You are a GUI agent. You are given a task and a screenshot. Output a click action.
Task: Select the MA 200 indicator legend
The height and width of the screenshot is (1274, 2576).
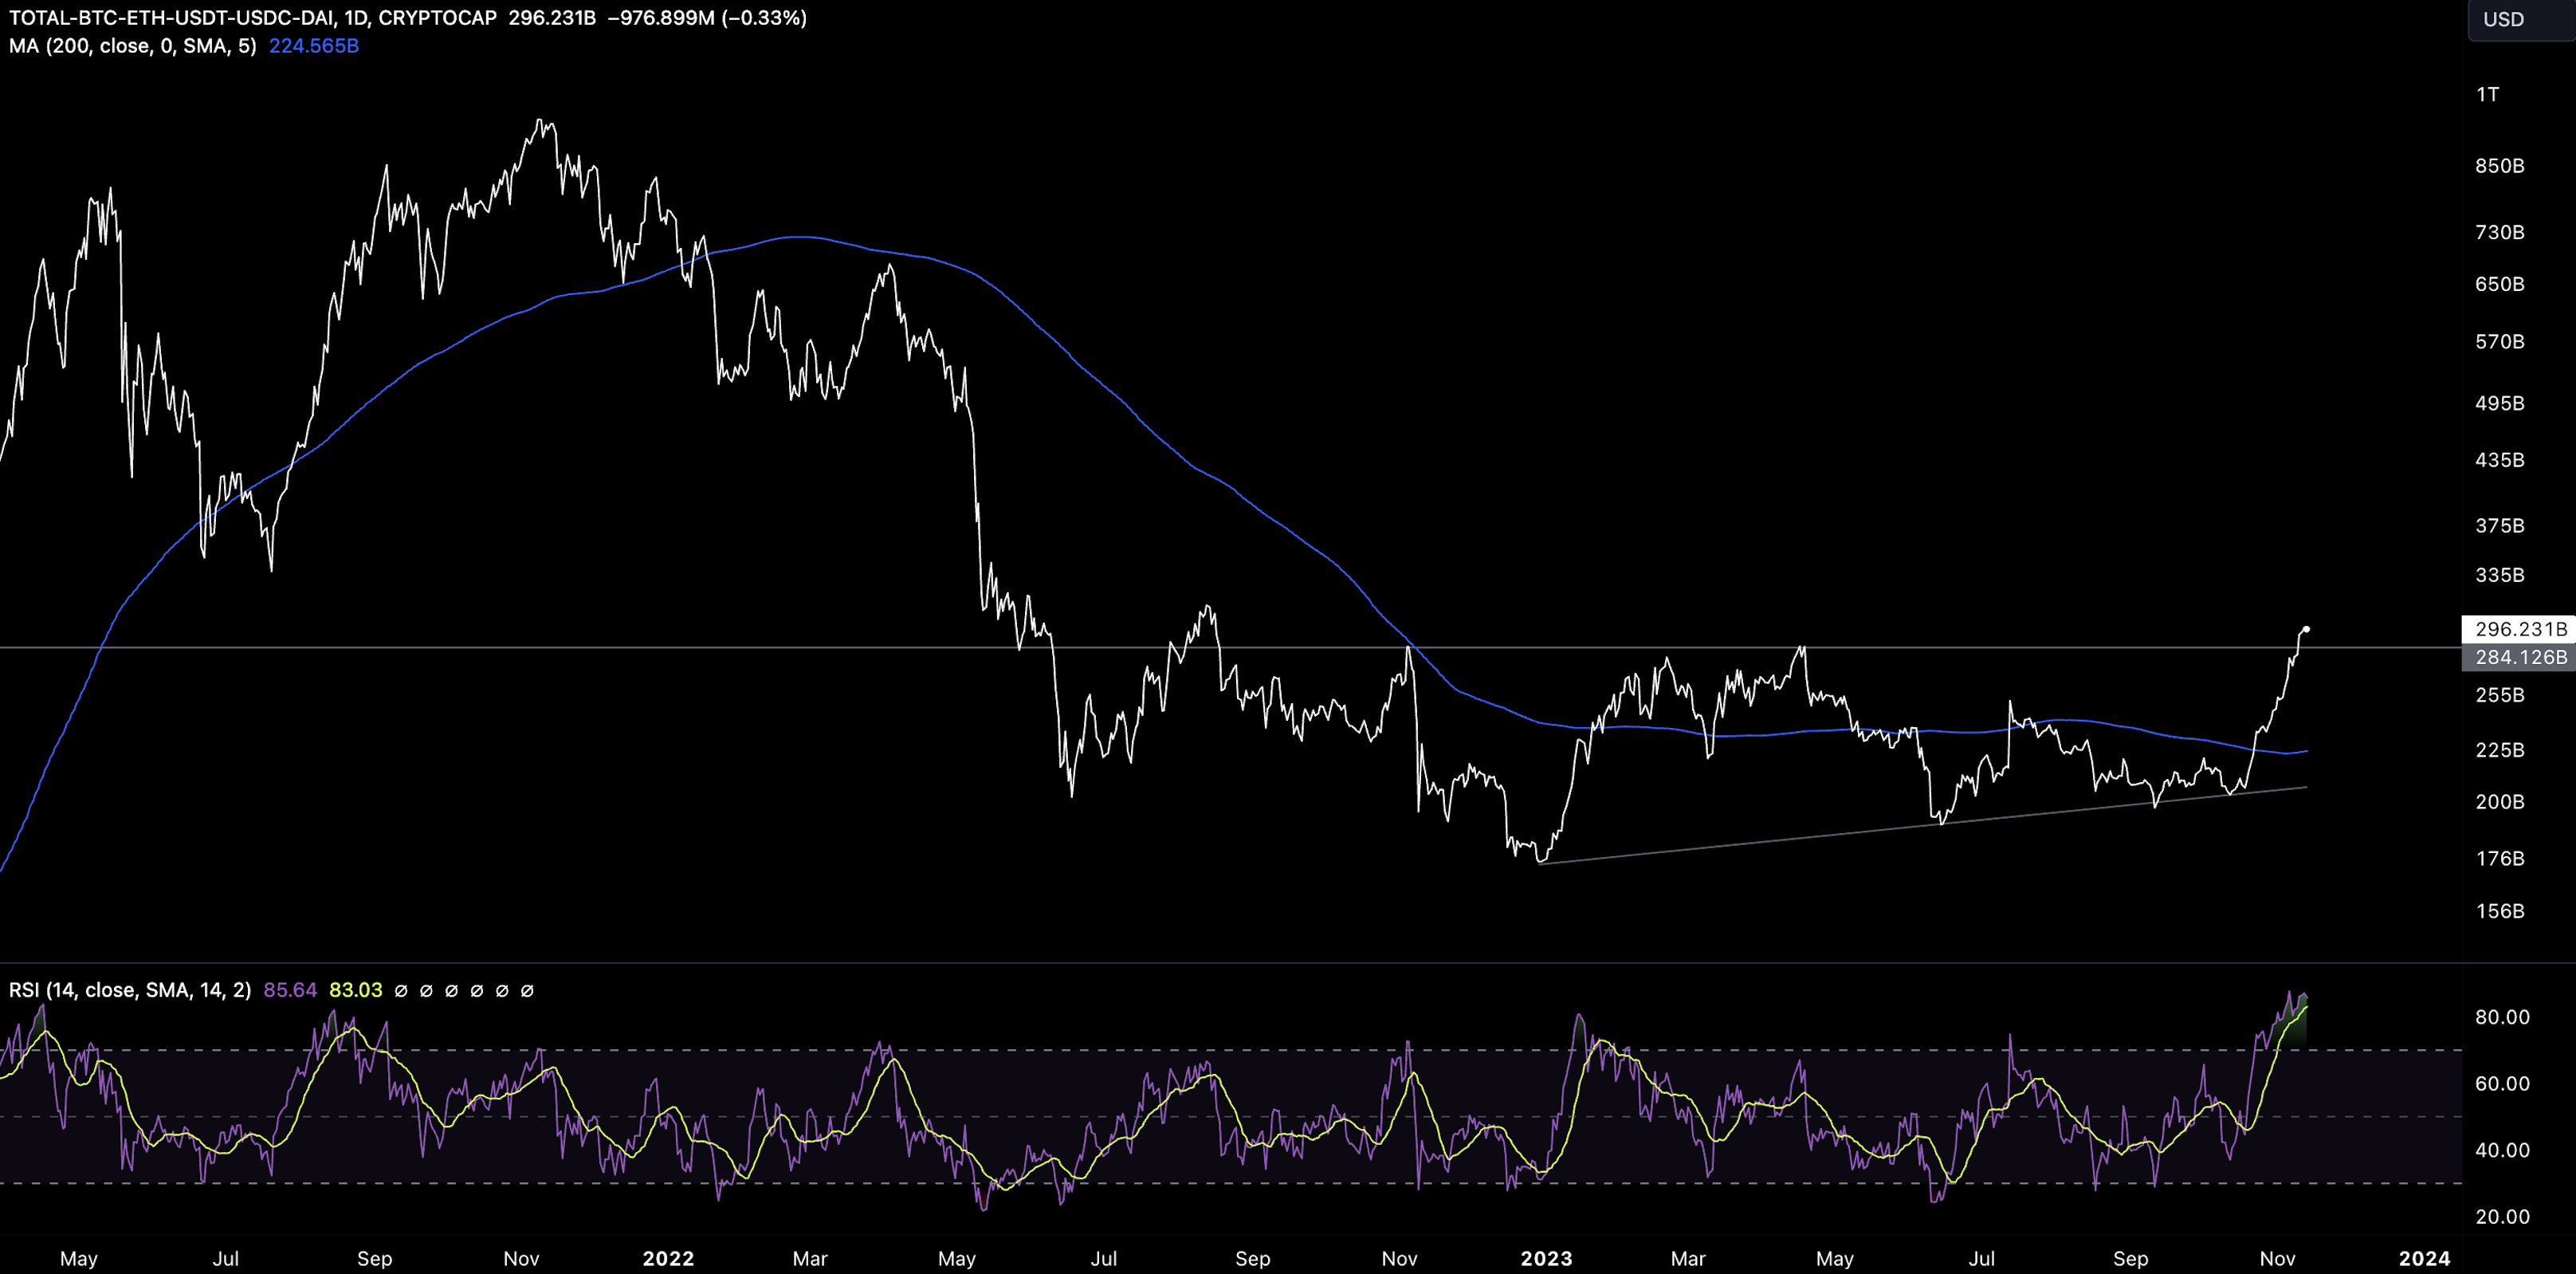click(x=132, y=46)
